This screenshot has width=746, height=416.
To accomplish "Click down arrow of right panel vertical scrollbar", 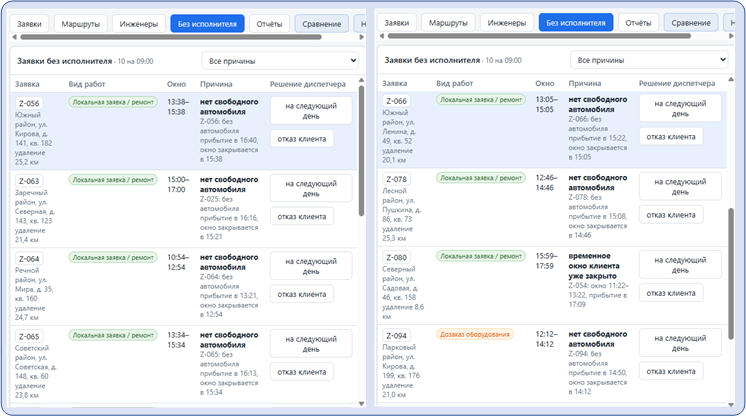I will coord(731,405).
